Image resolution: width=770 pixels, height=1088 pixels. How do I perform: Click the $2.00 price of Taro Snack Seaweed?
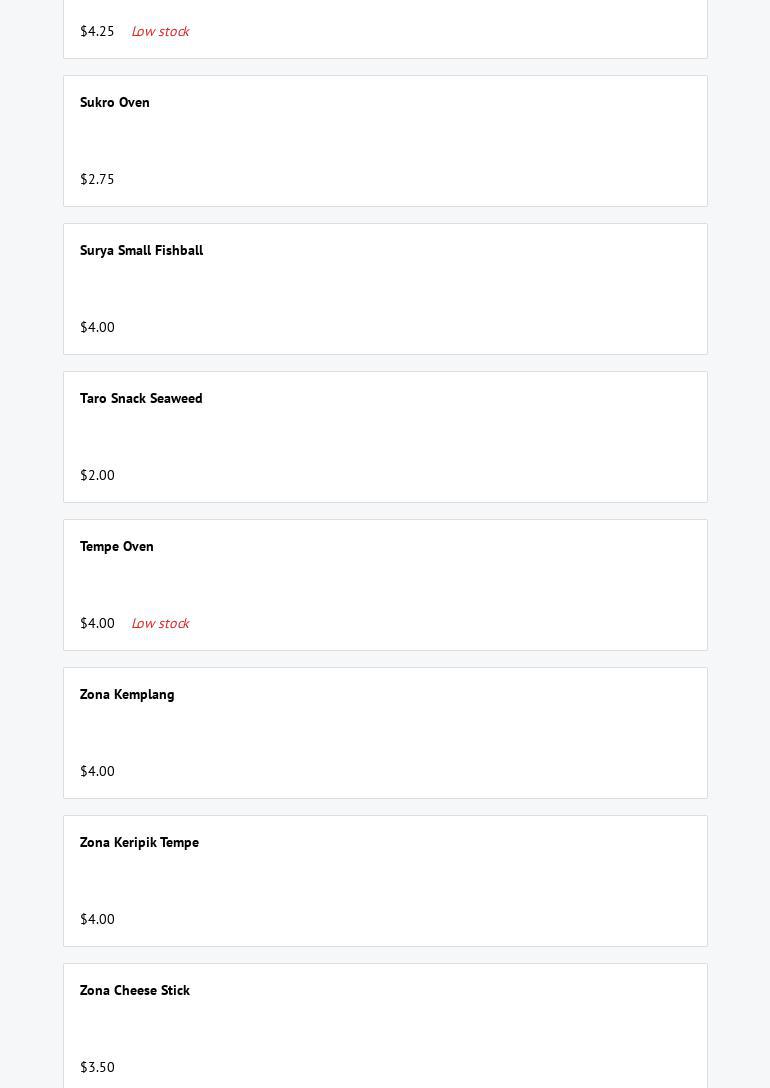pos(97,475)
